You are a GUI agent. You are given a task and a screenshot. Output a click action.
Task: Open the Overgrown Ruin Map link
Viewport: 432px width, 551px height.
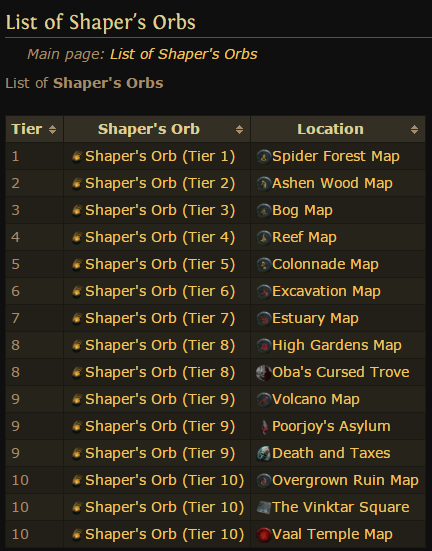tap(345, 480)
